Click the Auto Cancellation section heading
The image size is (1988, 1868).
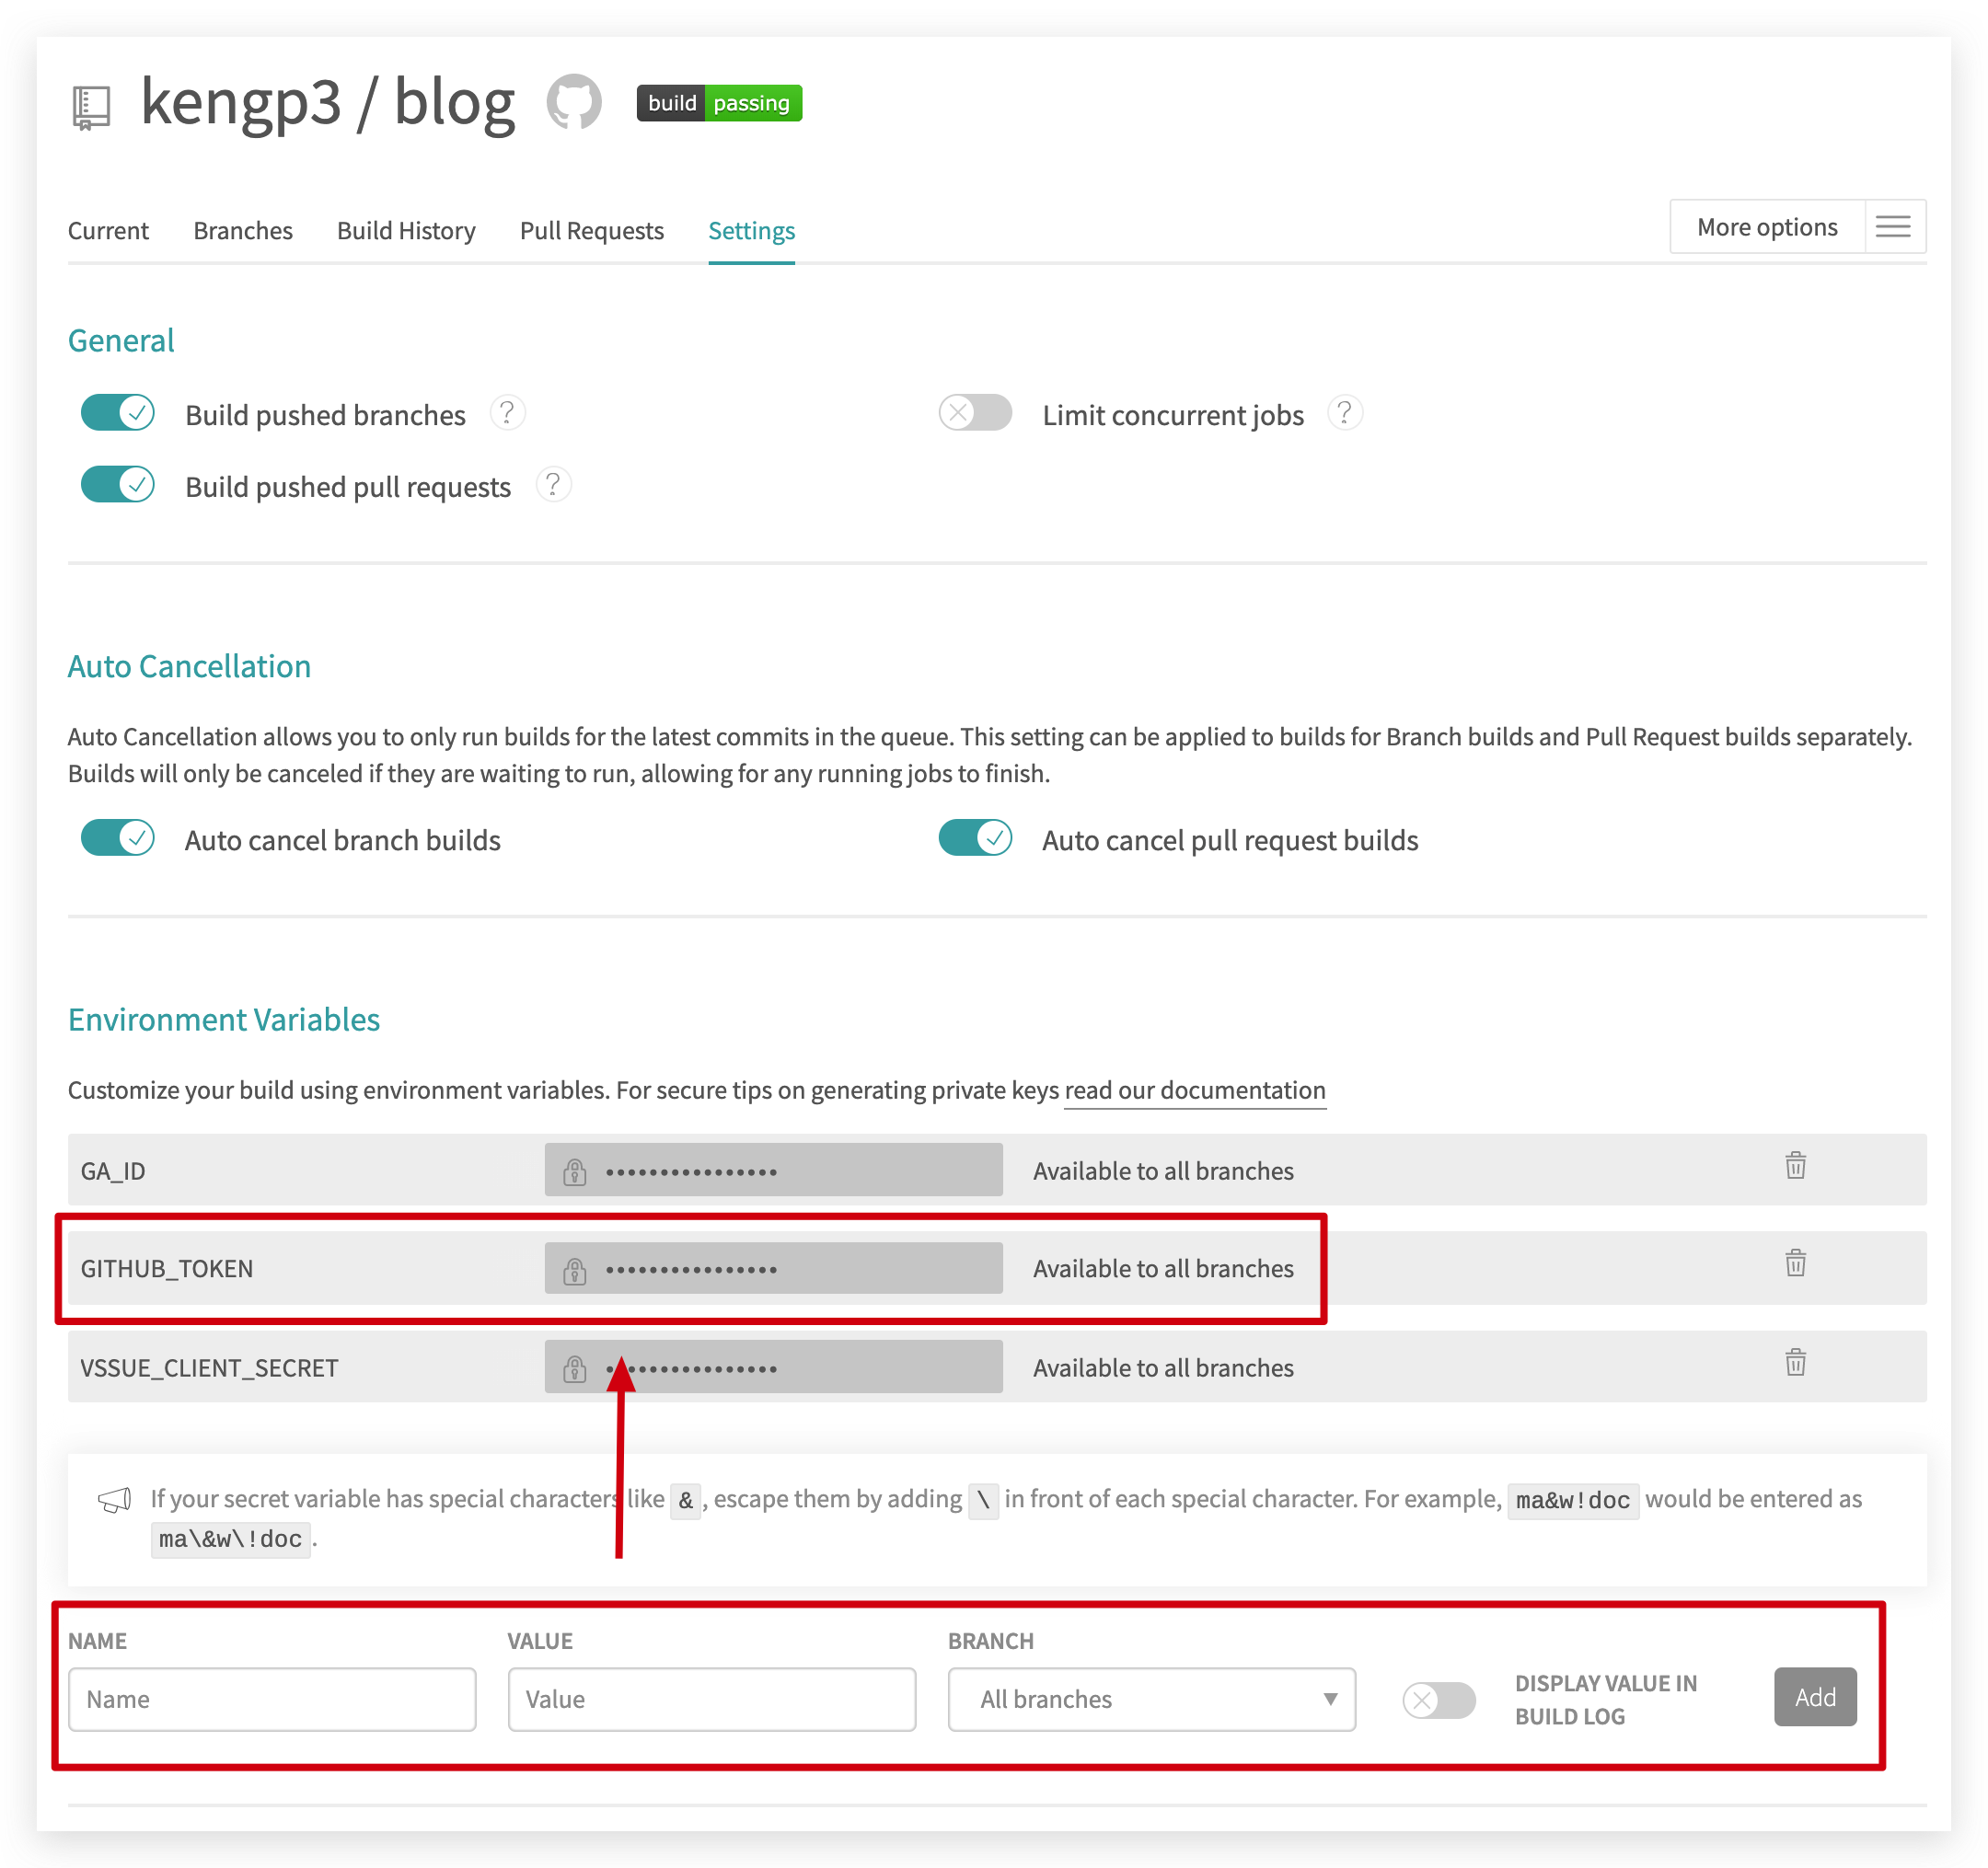(x=189, y=666)
